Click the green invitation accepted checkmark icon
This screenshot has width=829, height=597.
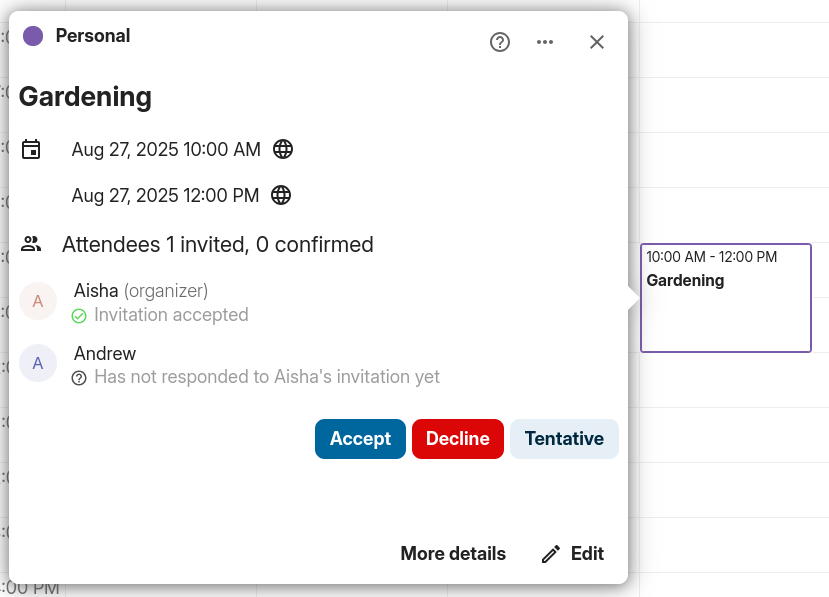click(78, 315)
